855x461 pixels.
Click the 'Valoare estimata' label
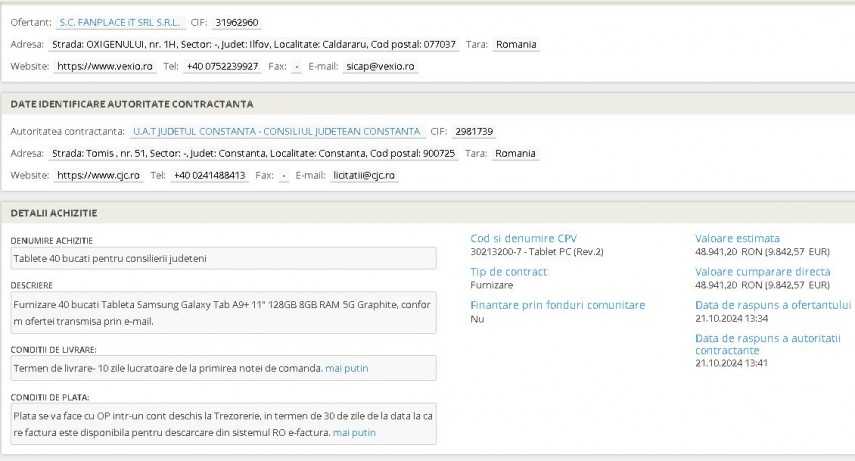[x=737, y=238]
